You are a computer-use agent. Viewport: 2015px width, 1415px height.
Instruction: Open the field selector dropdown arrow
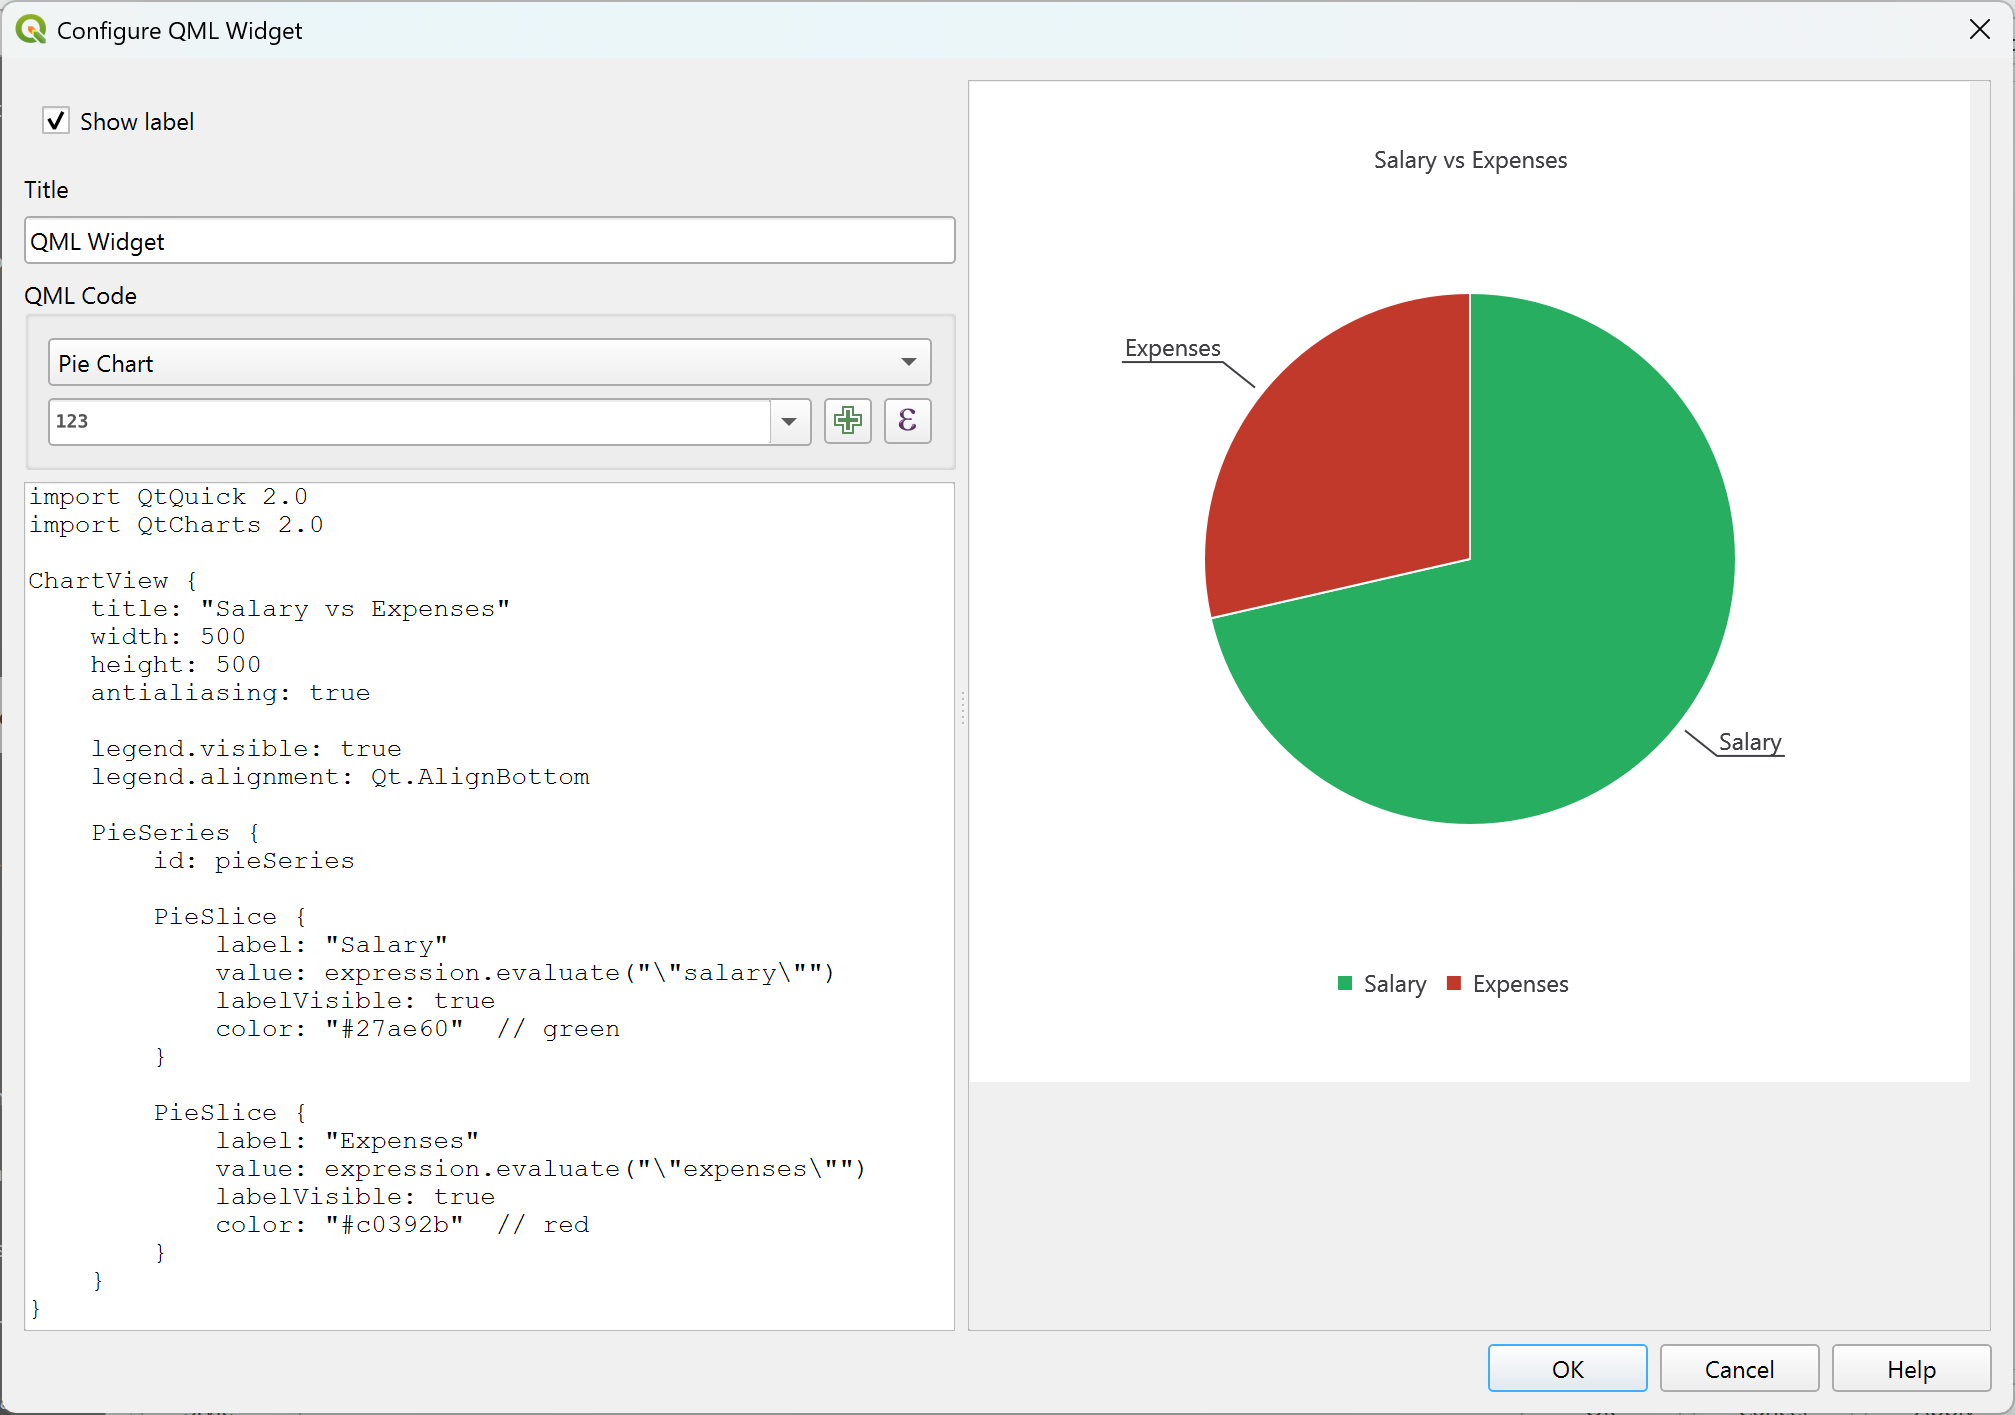pos(790,421)
